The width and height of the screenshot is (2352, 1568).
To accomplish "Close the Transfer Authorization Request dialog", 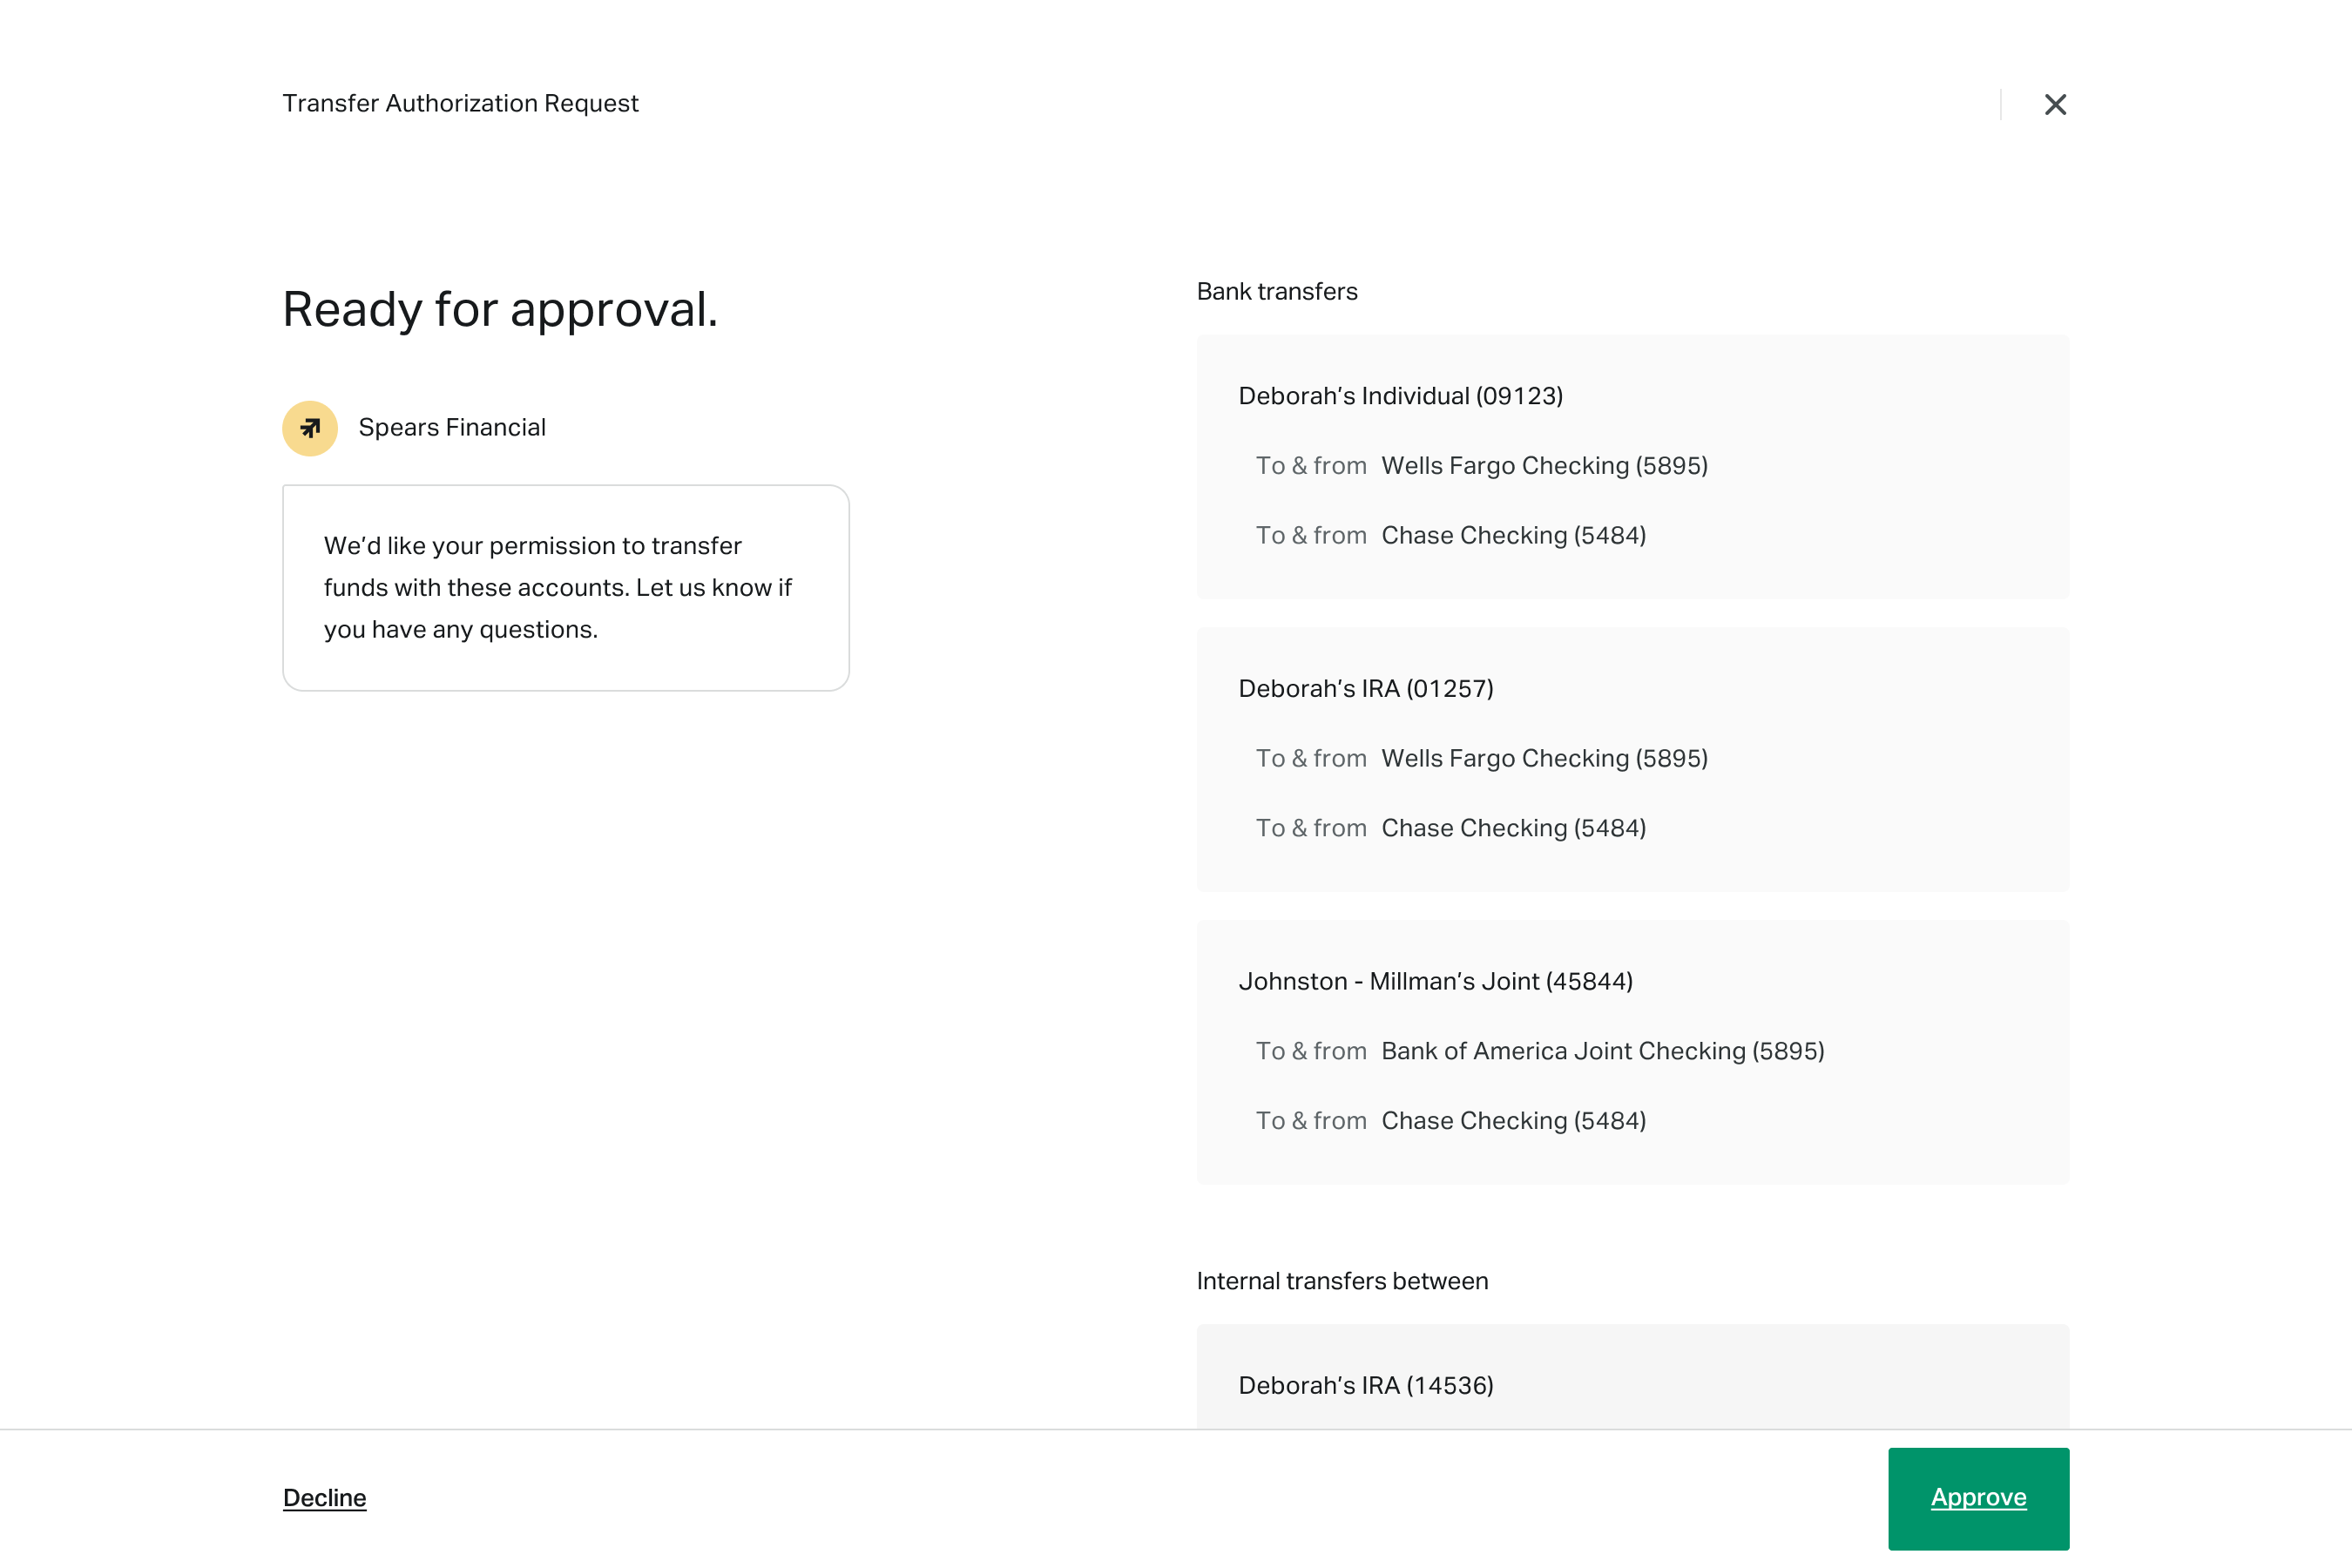I will [x=2055, y=105].
